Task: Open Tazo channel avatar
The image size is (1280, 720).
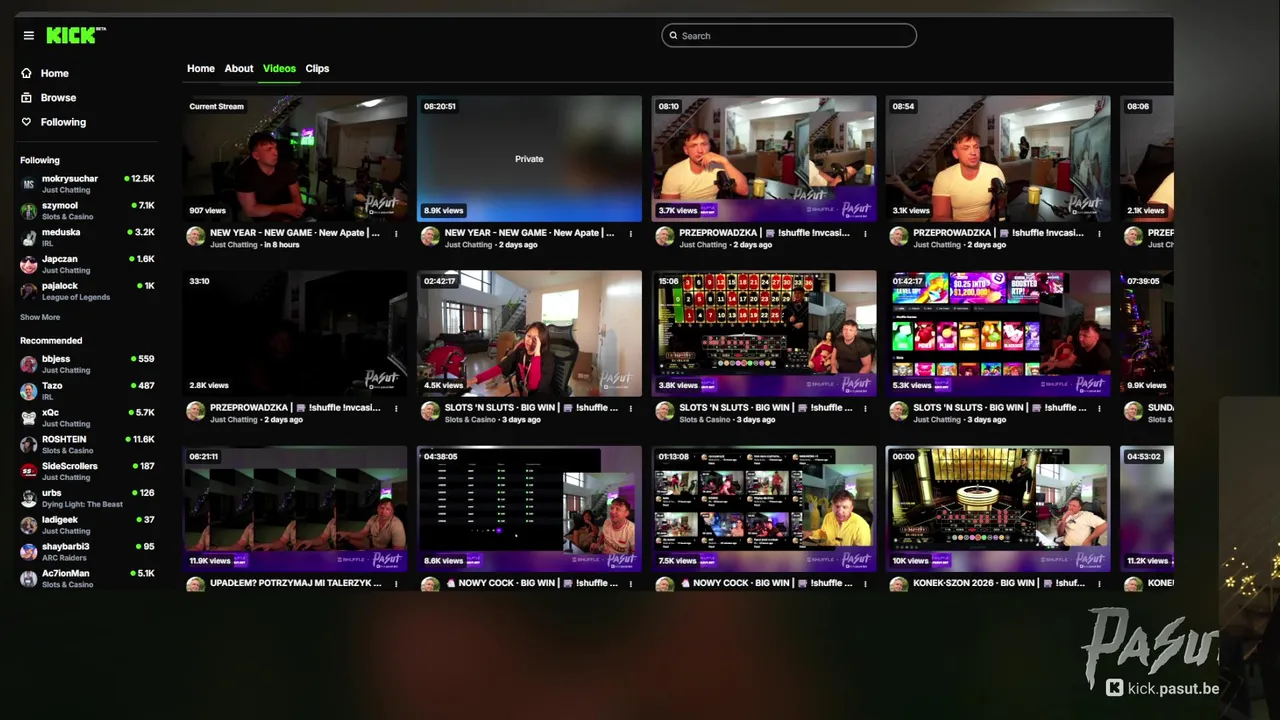Action: coord(28,391)
